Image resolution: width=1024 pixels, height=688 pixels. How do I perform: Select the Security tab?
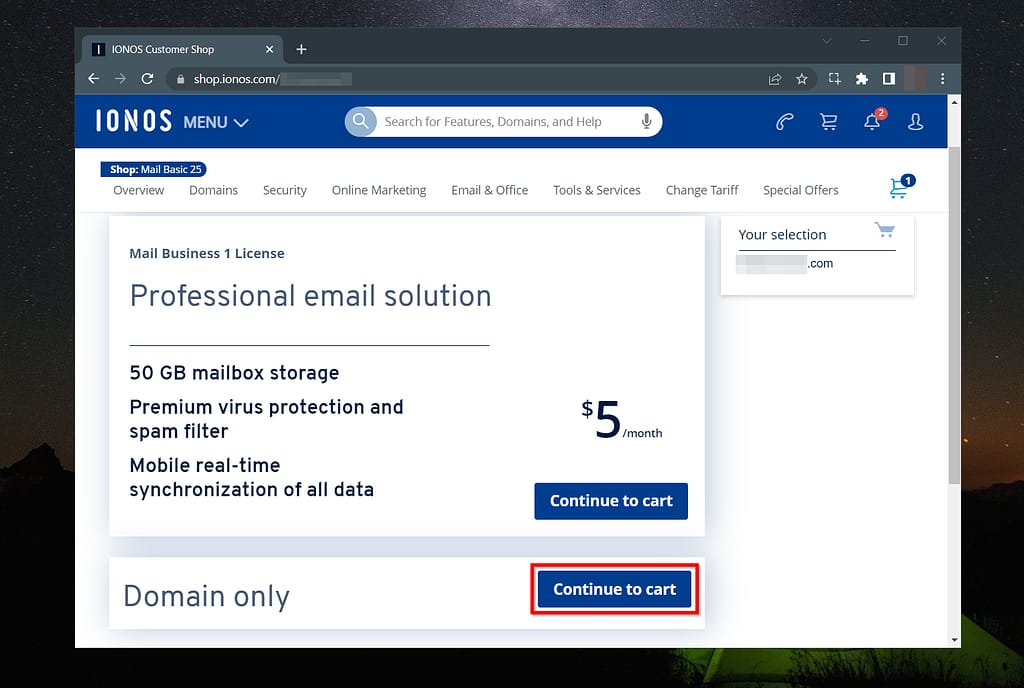pos(285,190)
